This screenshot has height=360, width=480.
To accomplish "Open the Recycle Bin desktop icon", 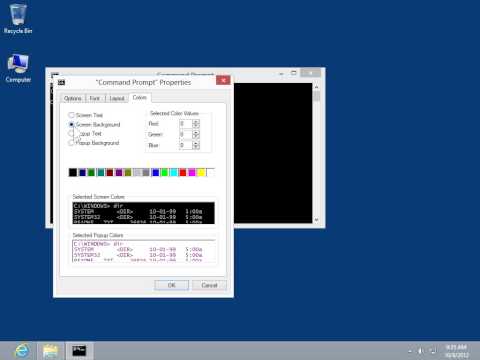I will coord(18,18).
